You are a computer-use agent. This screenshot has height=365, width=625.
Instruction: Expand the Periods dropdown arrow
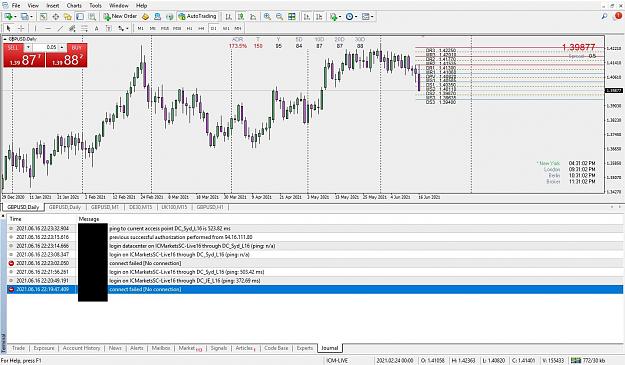pos(356,17)
